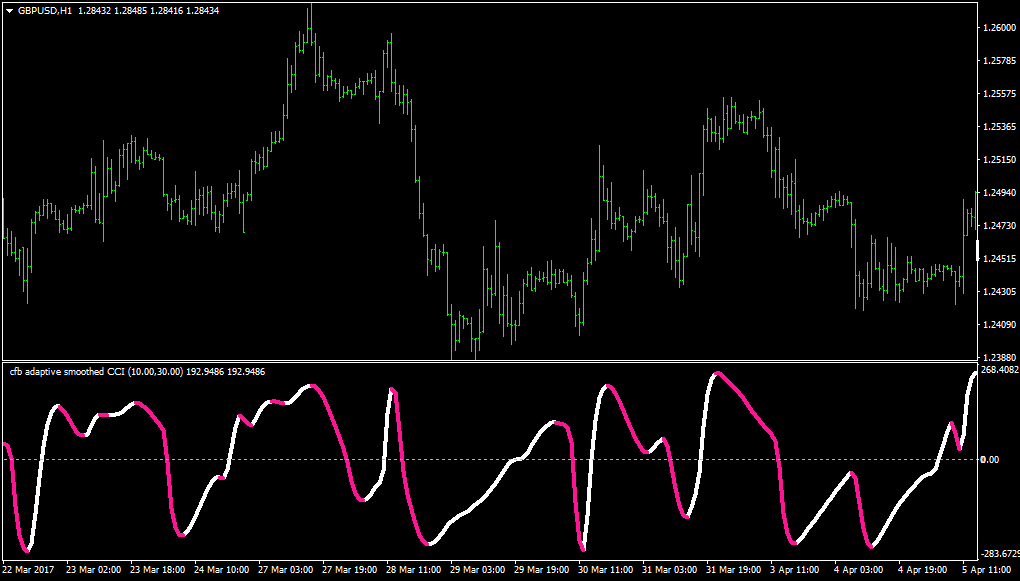This screenshot has width=1020, height=581.
Task: Click the 1.23880 price scale label
Action: tap(1000, 357)
